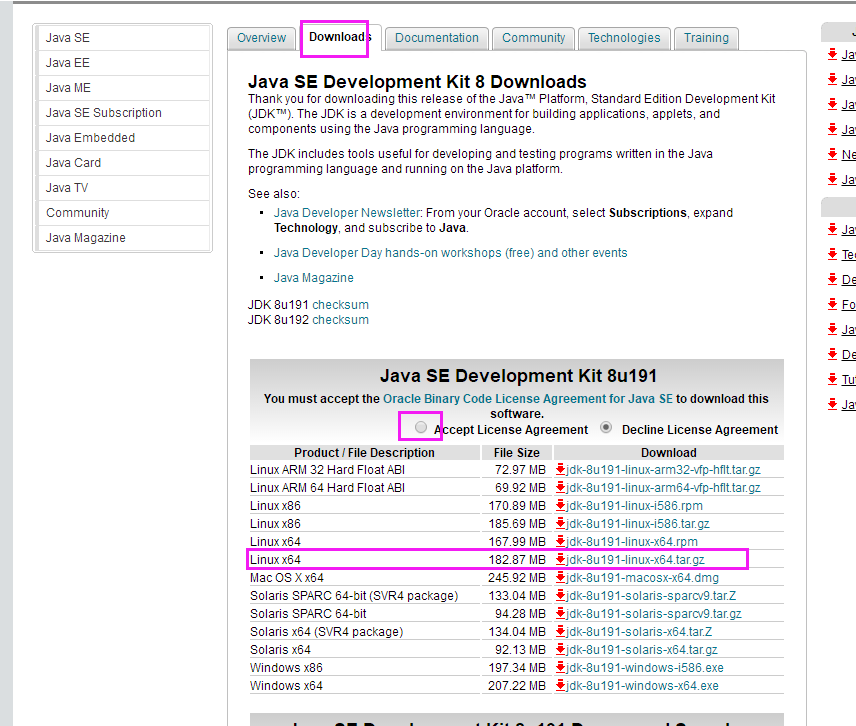Click the Download column header
The width and height of the screenshot is (856, 726).
[669, 453]
